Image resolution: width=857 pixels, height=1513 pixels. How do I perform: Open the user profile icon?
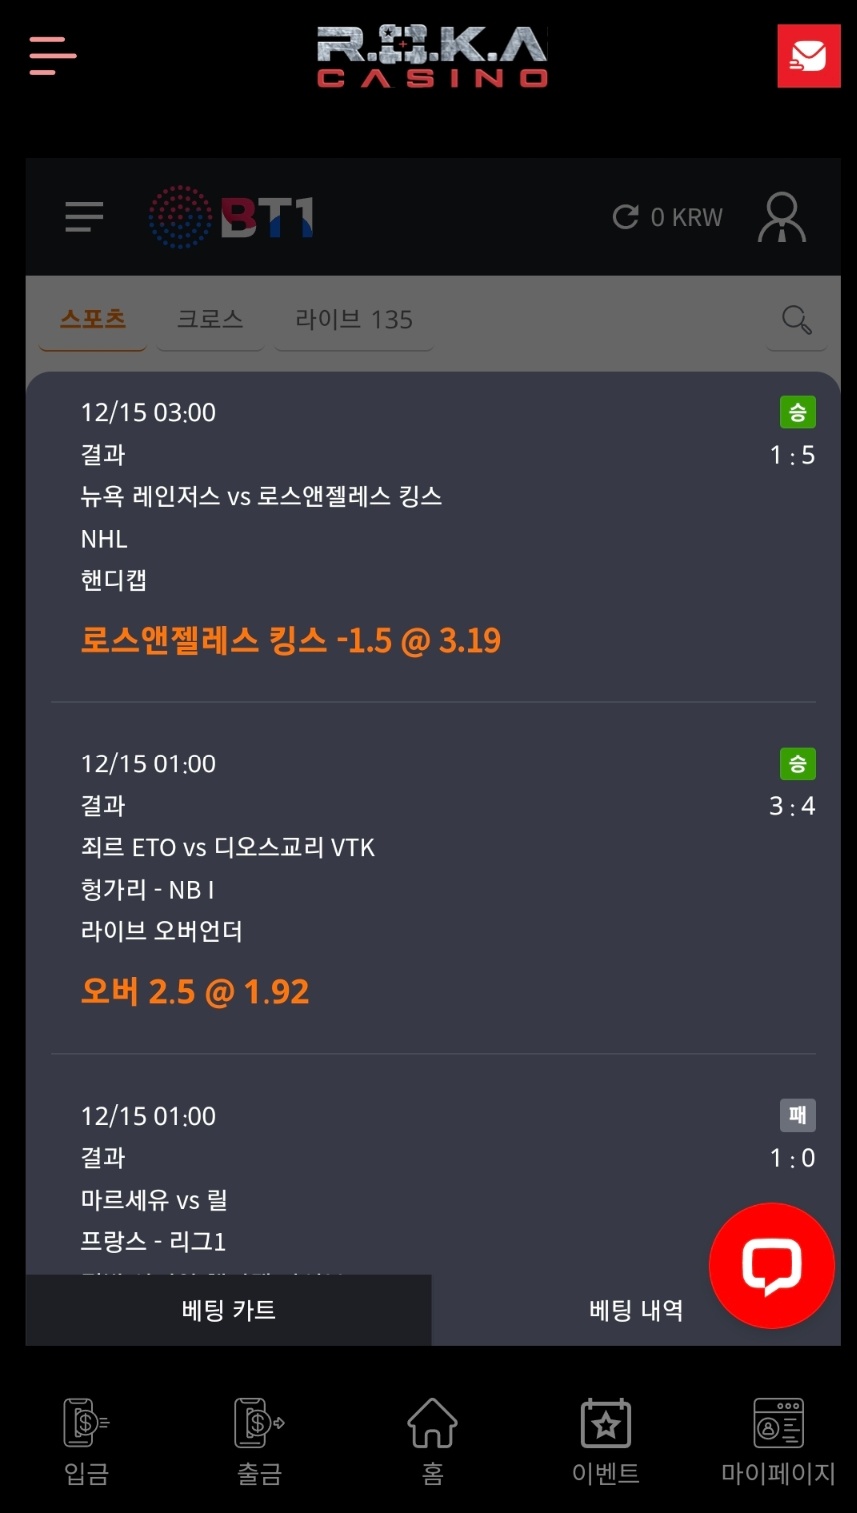pyautogui.click(x=782, y=217)
